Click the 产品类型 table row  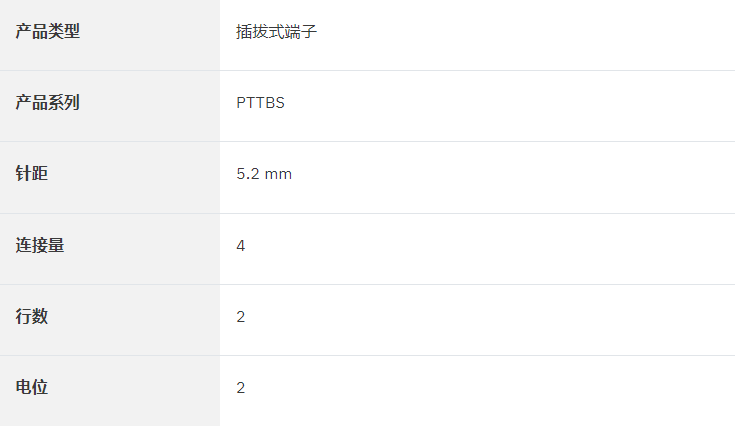click(x=368, y=35)
